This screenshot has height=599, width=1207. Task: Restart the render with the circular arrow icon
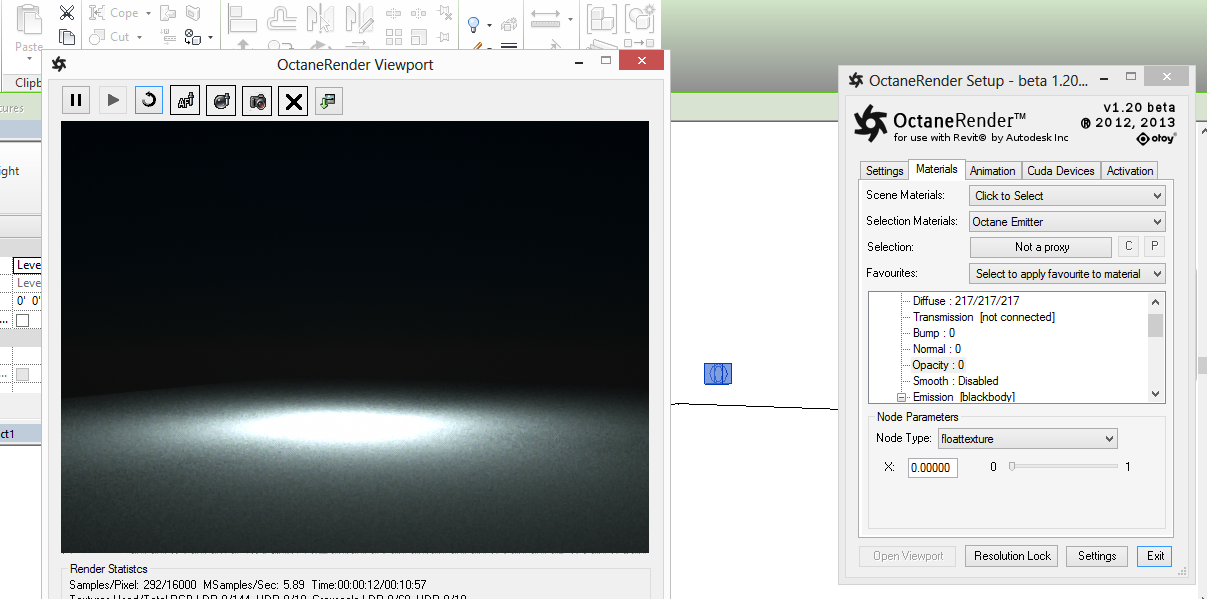coord(149,100)
